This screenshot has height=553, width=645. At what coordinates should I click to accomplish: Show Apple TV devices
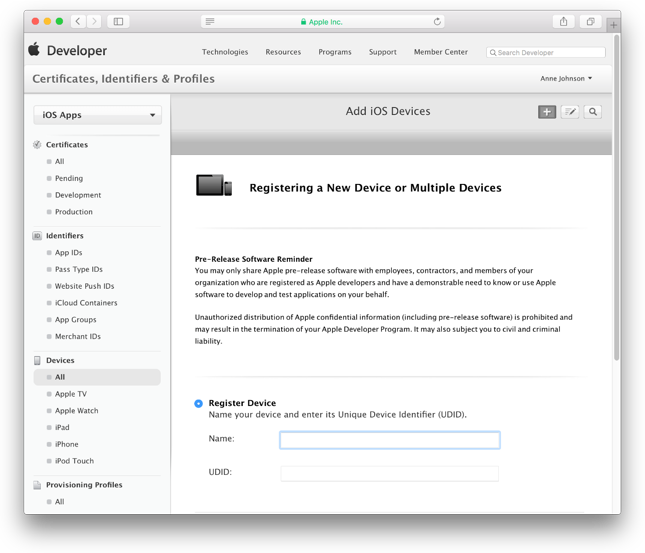click(71, 394)
